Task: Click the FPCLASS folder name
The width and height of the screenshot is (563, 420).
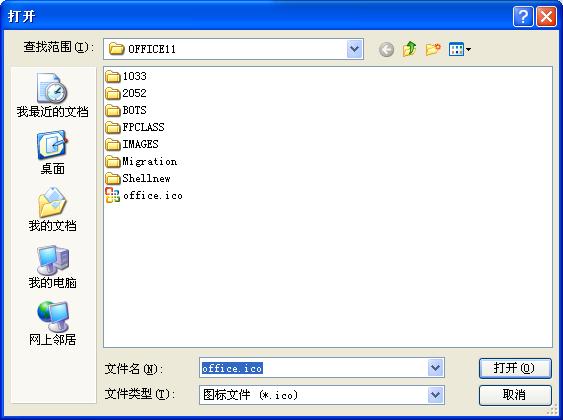Action: 143,127
